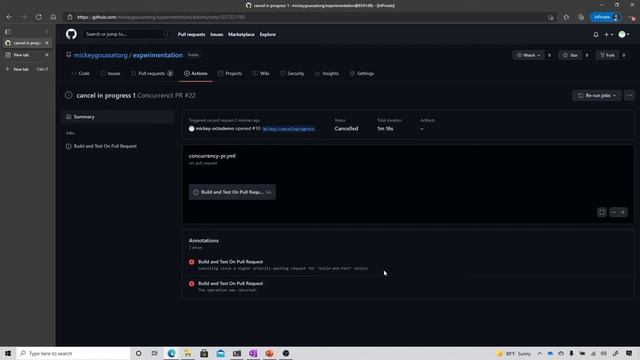Open the repository Issues tab
Viewport: 640px width, 360px height.
110,73
